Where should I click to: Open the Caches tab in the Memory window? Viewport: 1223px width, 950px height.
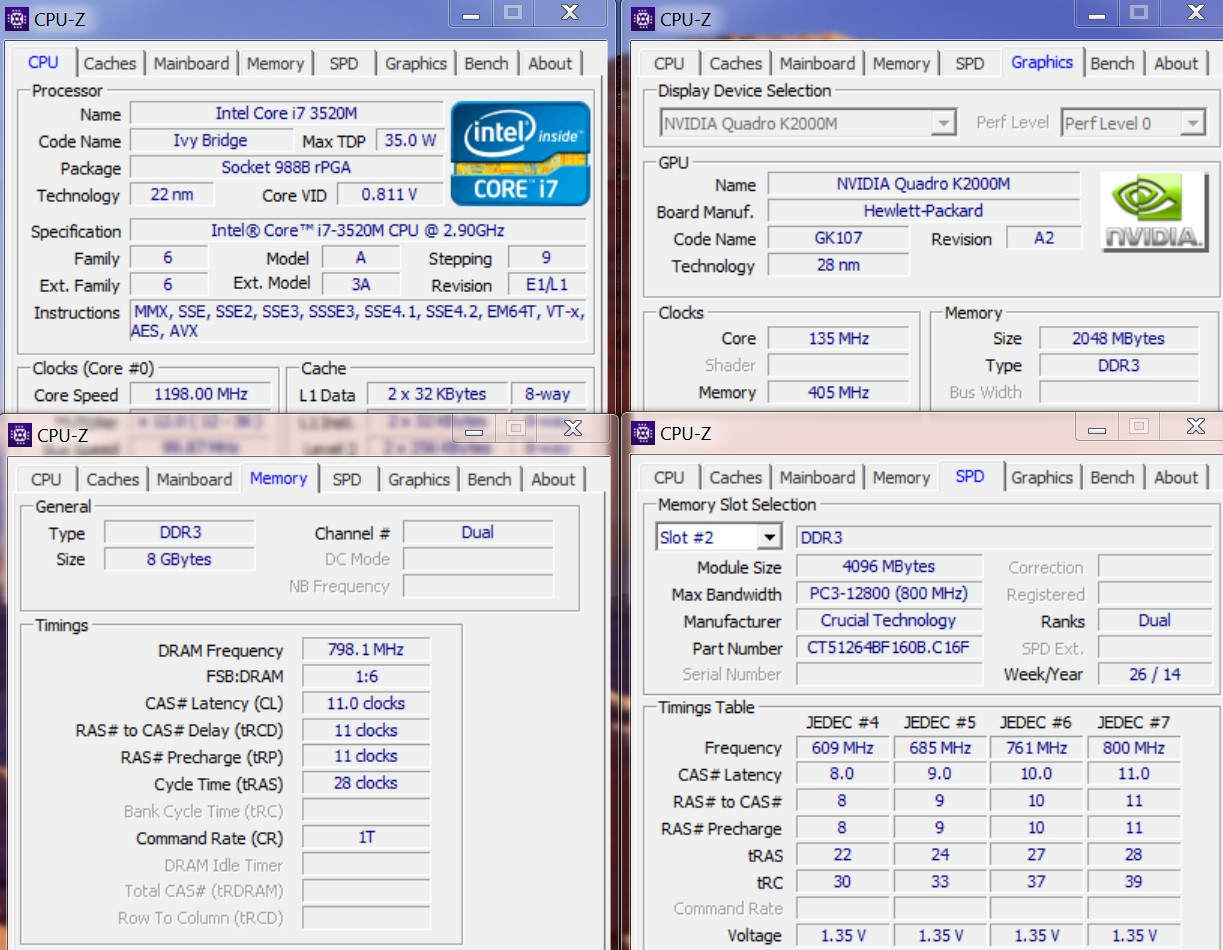(112, 479)
